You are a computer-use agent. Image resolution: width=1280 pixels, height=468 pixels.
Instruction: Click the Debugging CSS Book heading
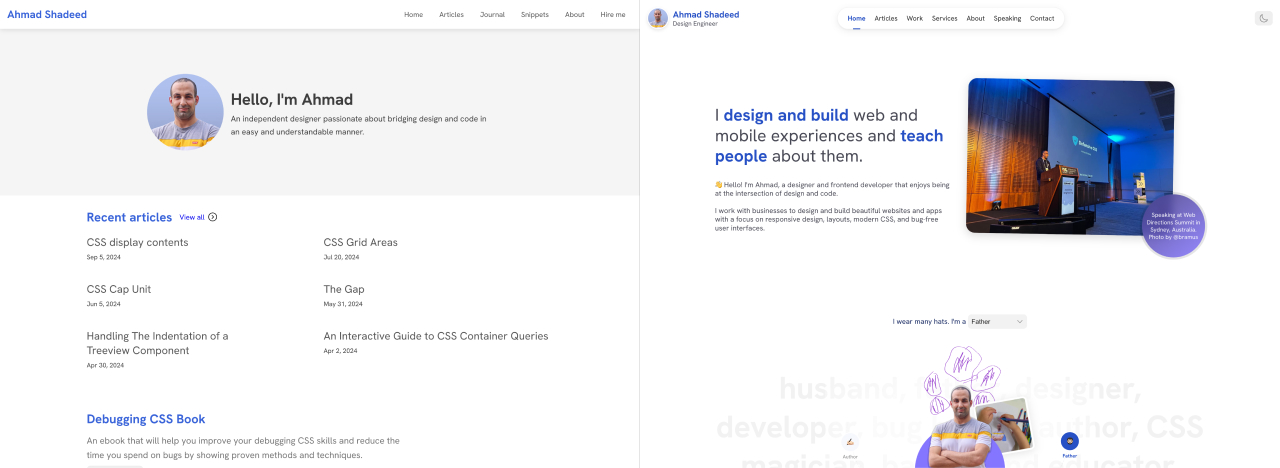pos(145,419)
